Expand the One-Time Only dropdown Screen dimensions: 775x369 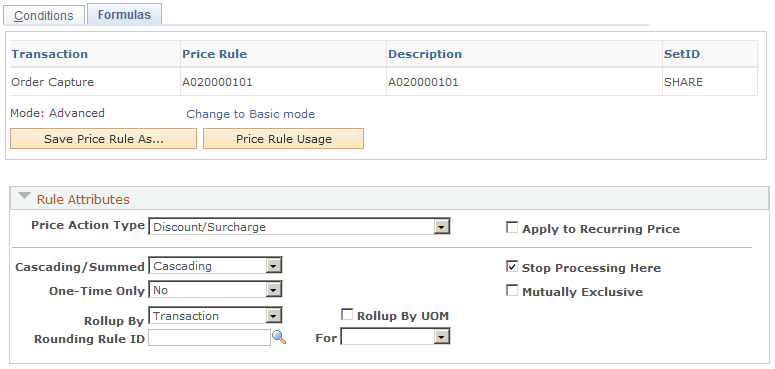point(215,290)
